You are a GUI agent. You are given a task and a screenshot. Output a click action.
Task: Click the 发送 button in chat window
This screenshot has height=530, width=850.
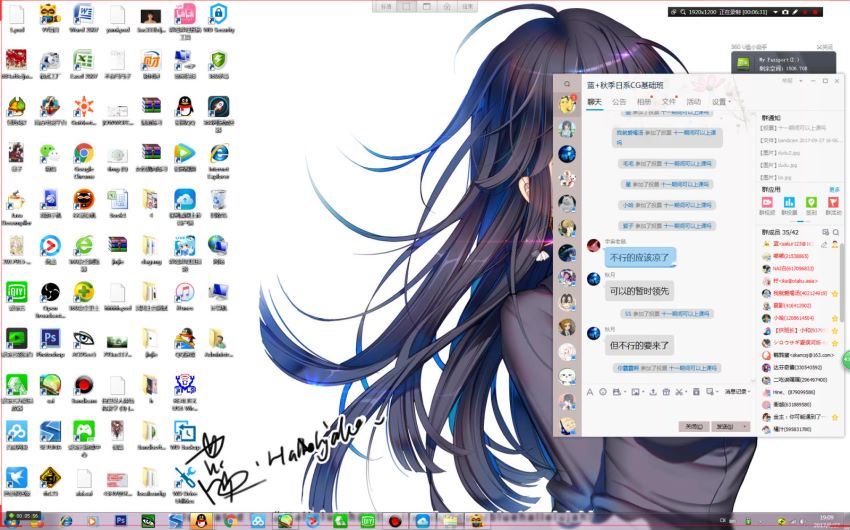tap(726, 427)
